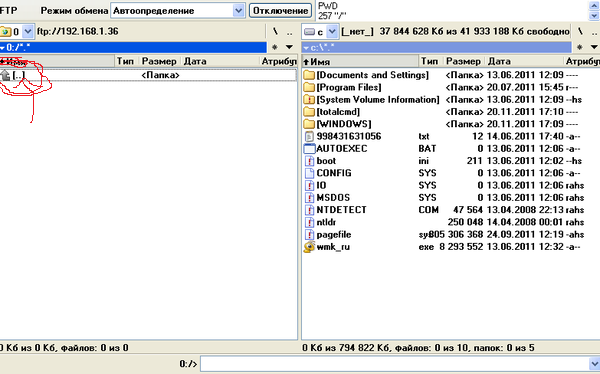Click the command line input field

395,363
